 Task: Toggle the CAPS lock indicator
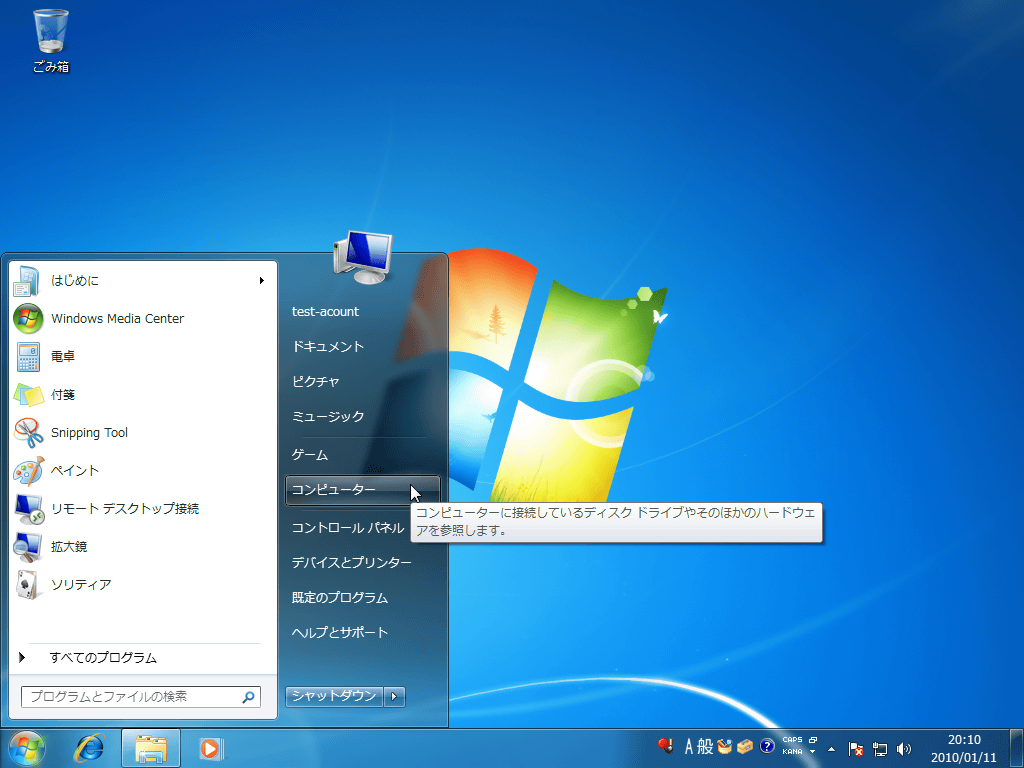pyautogui.click(x=792, y=740)
